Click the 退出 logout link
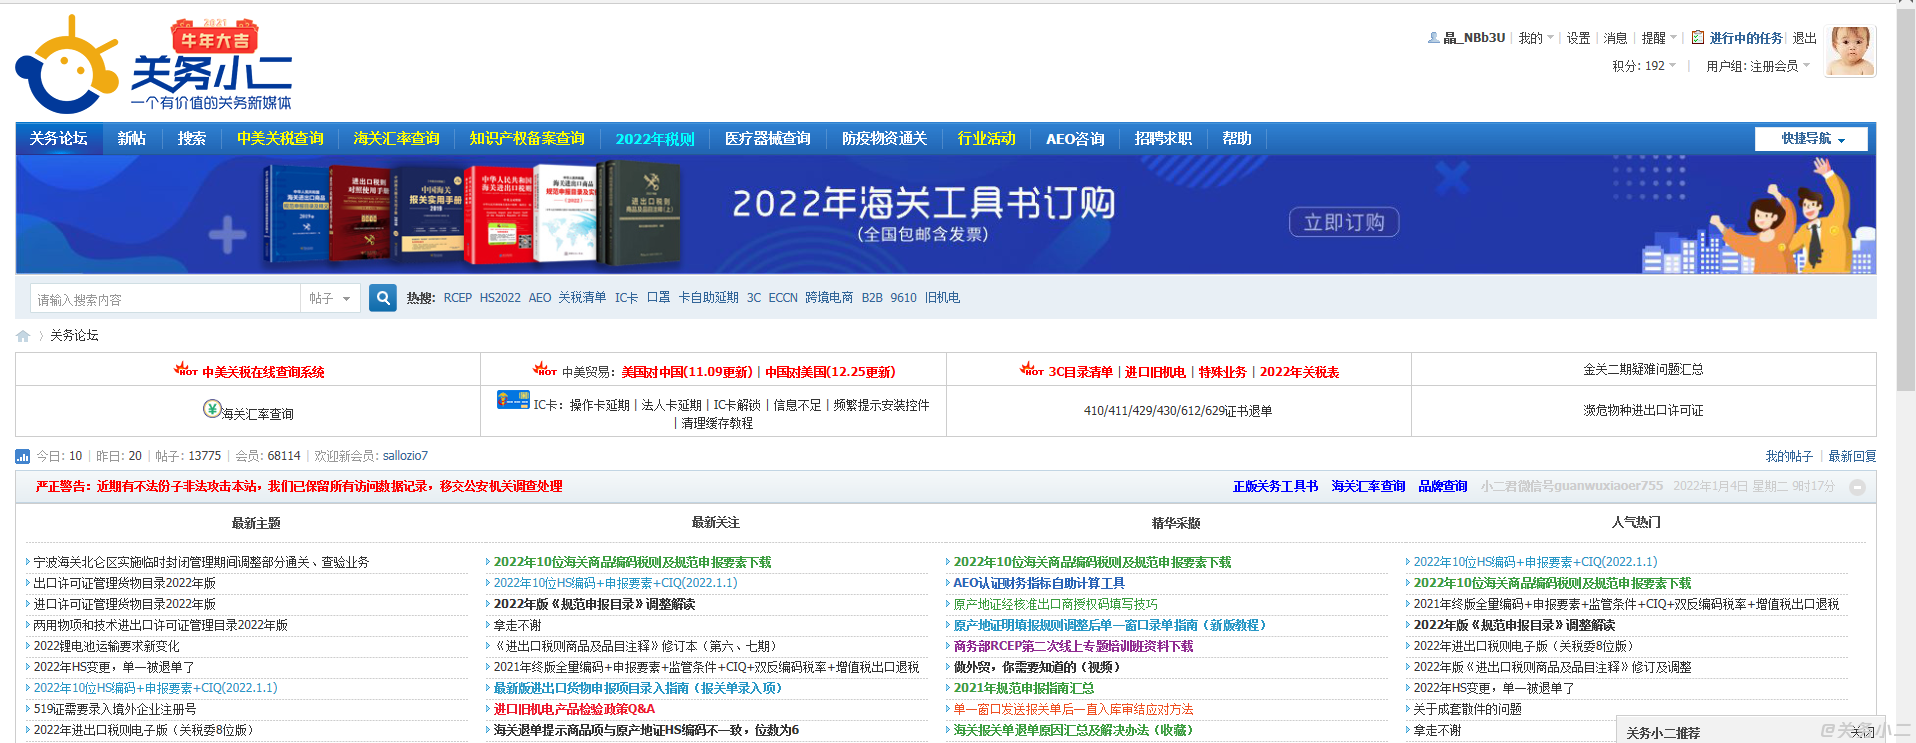 point(1805,38)
